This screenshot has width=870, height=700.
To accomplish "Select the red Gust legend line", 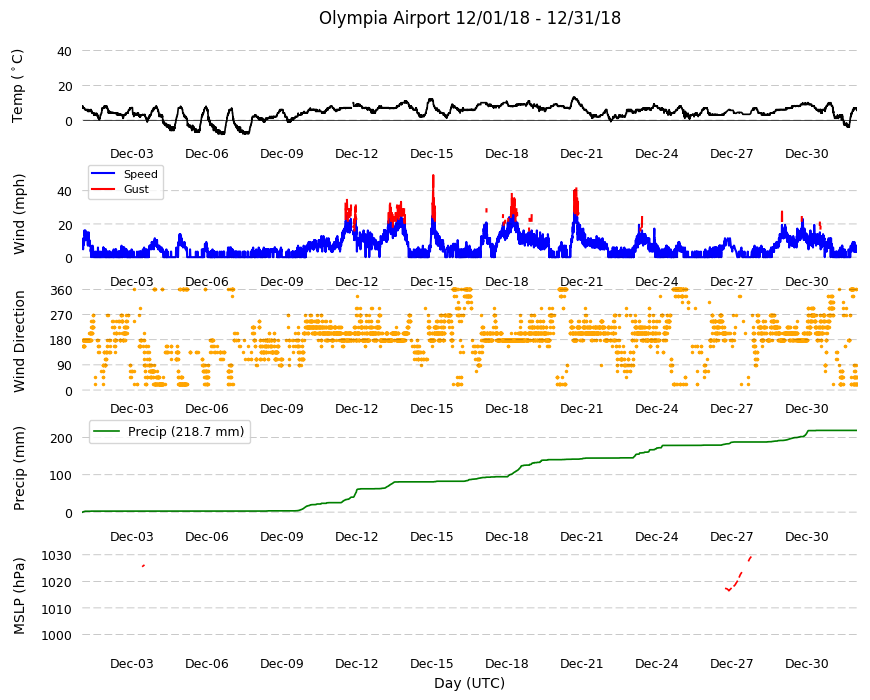I will coord(102,189).
